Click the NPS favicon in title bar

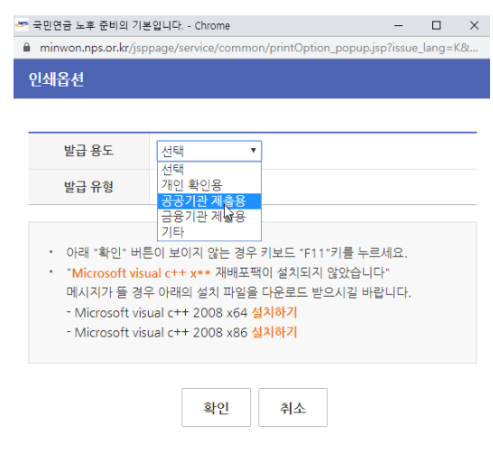pyautogui.click(x=22, y=25)
